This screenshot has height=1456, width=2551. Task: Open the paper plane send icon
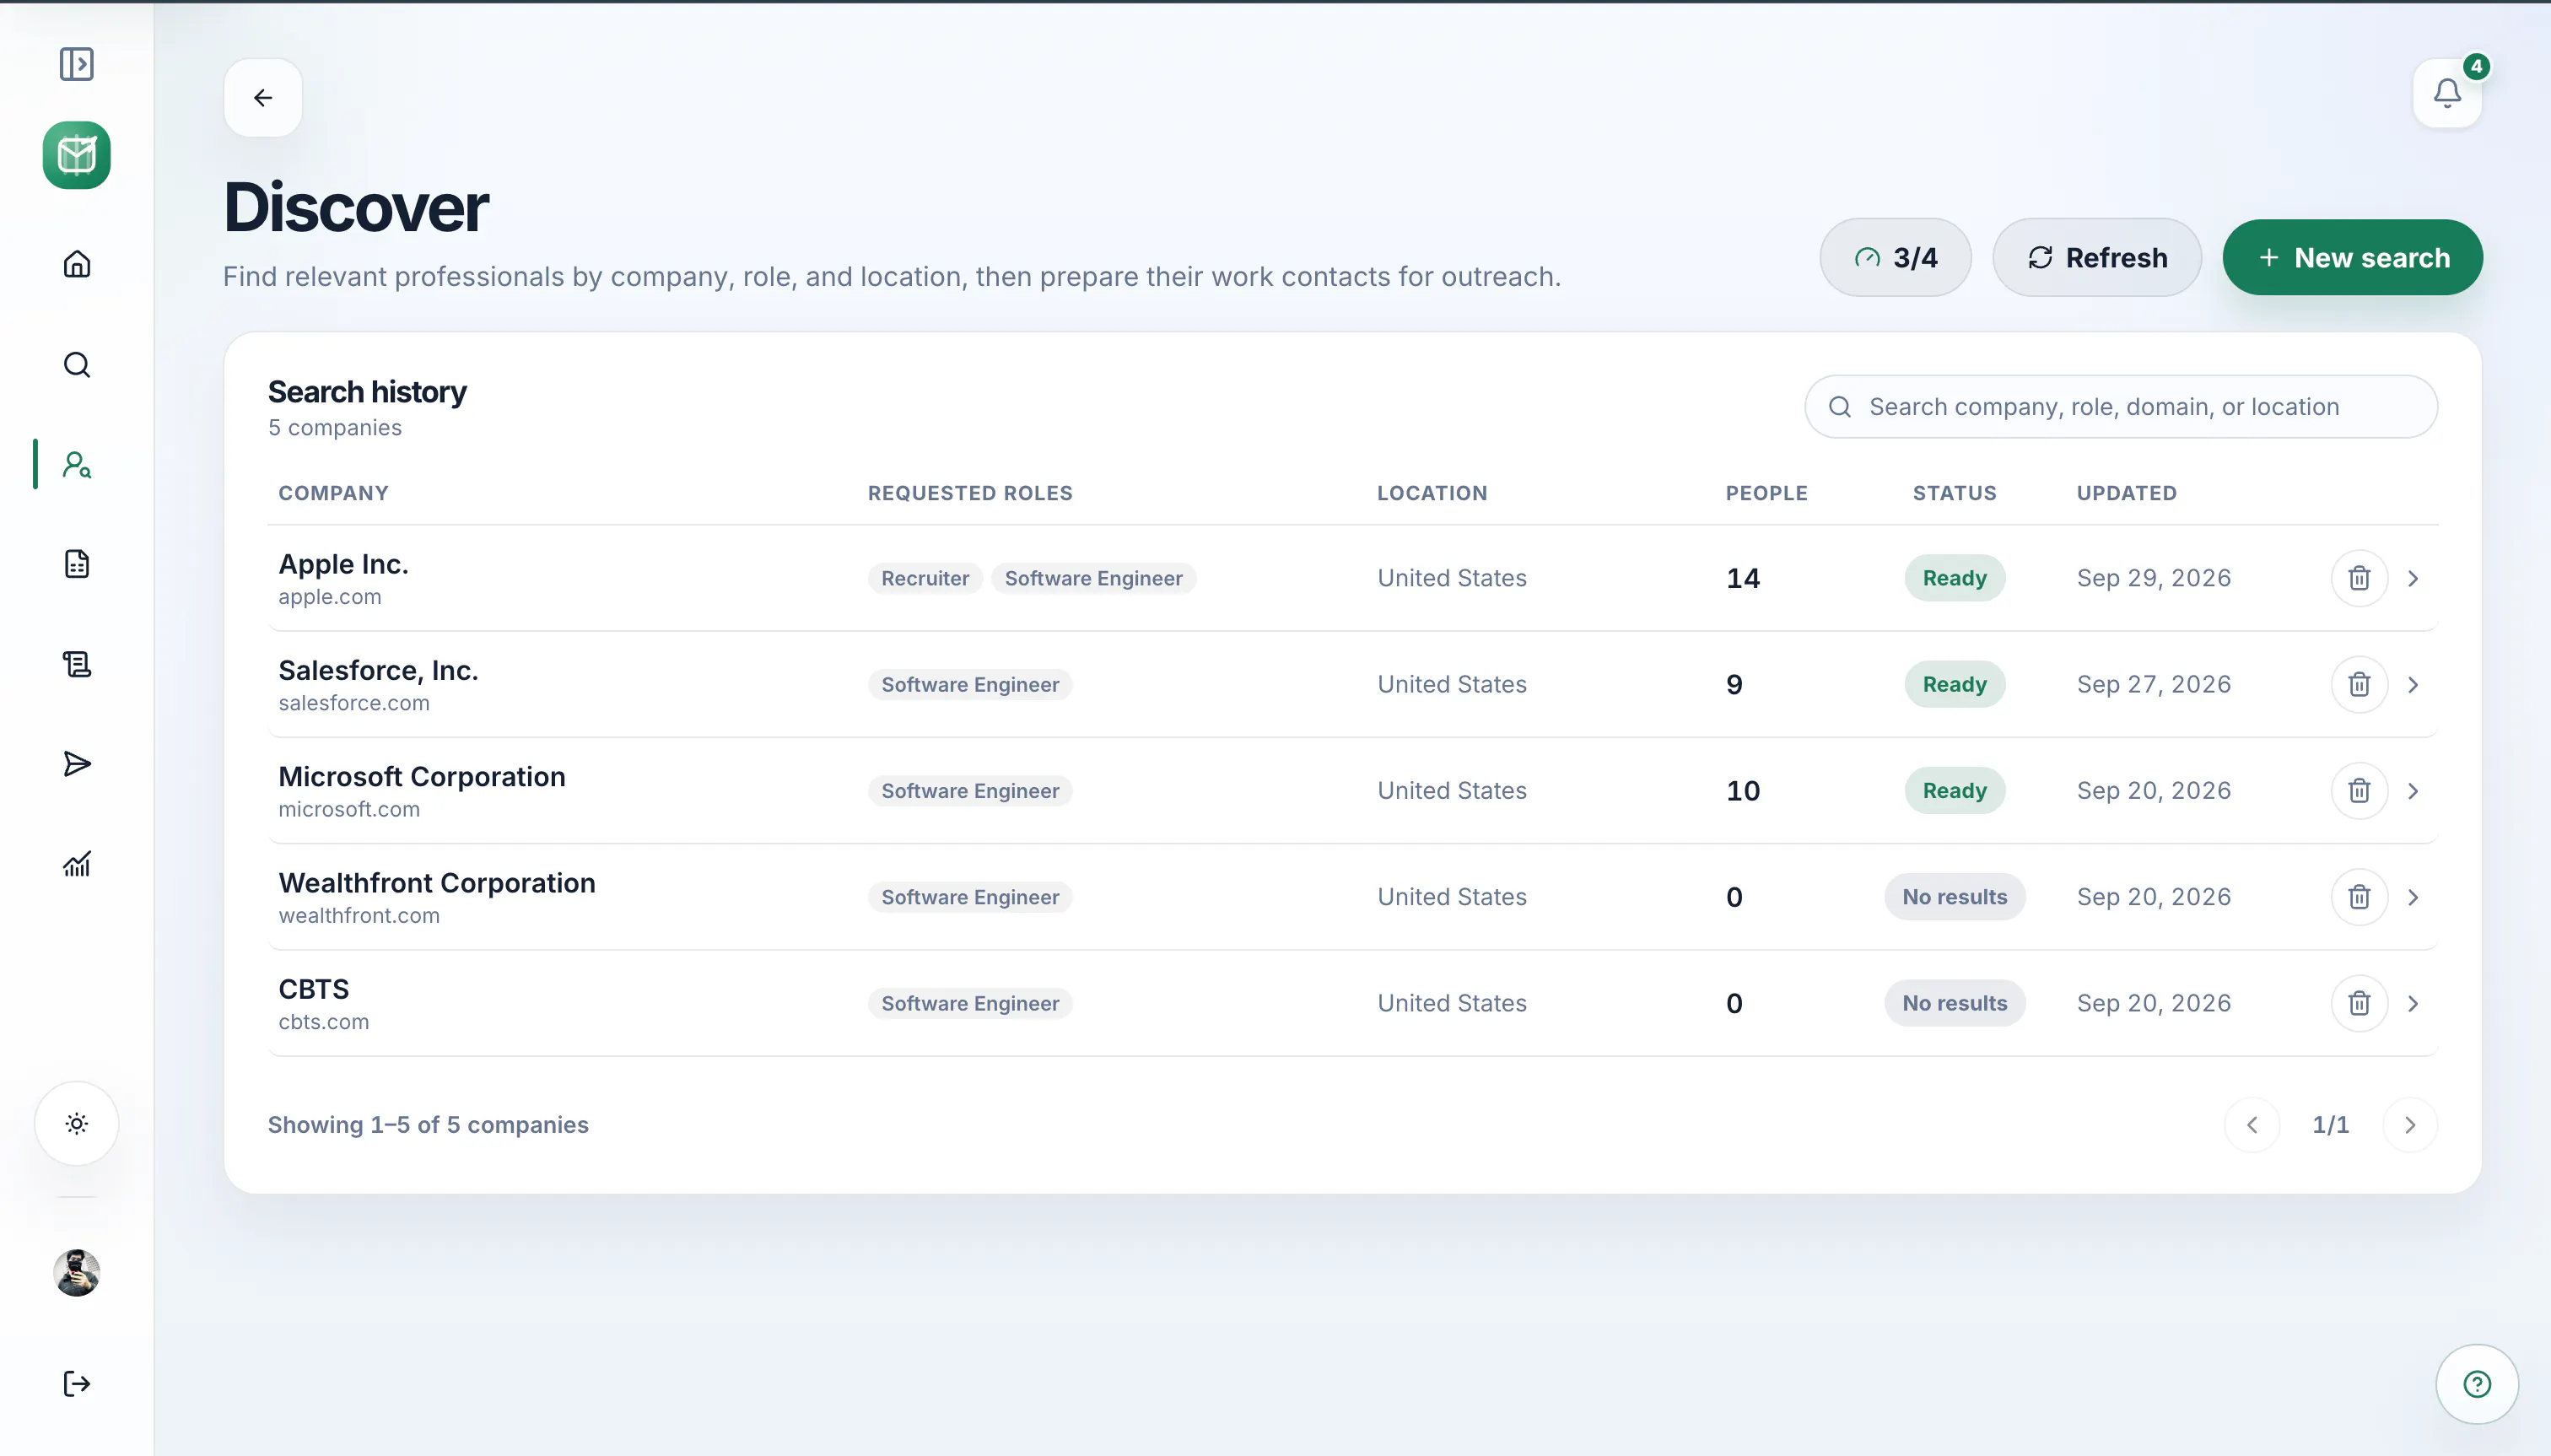(77, 764)
